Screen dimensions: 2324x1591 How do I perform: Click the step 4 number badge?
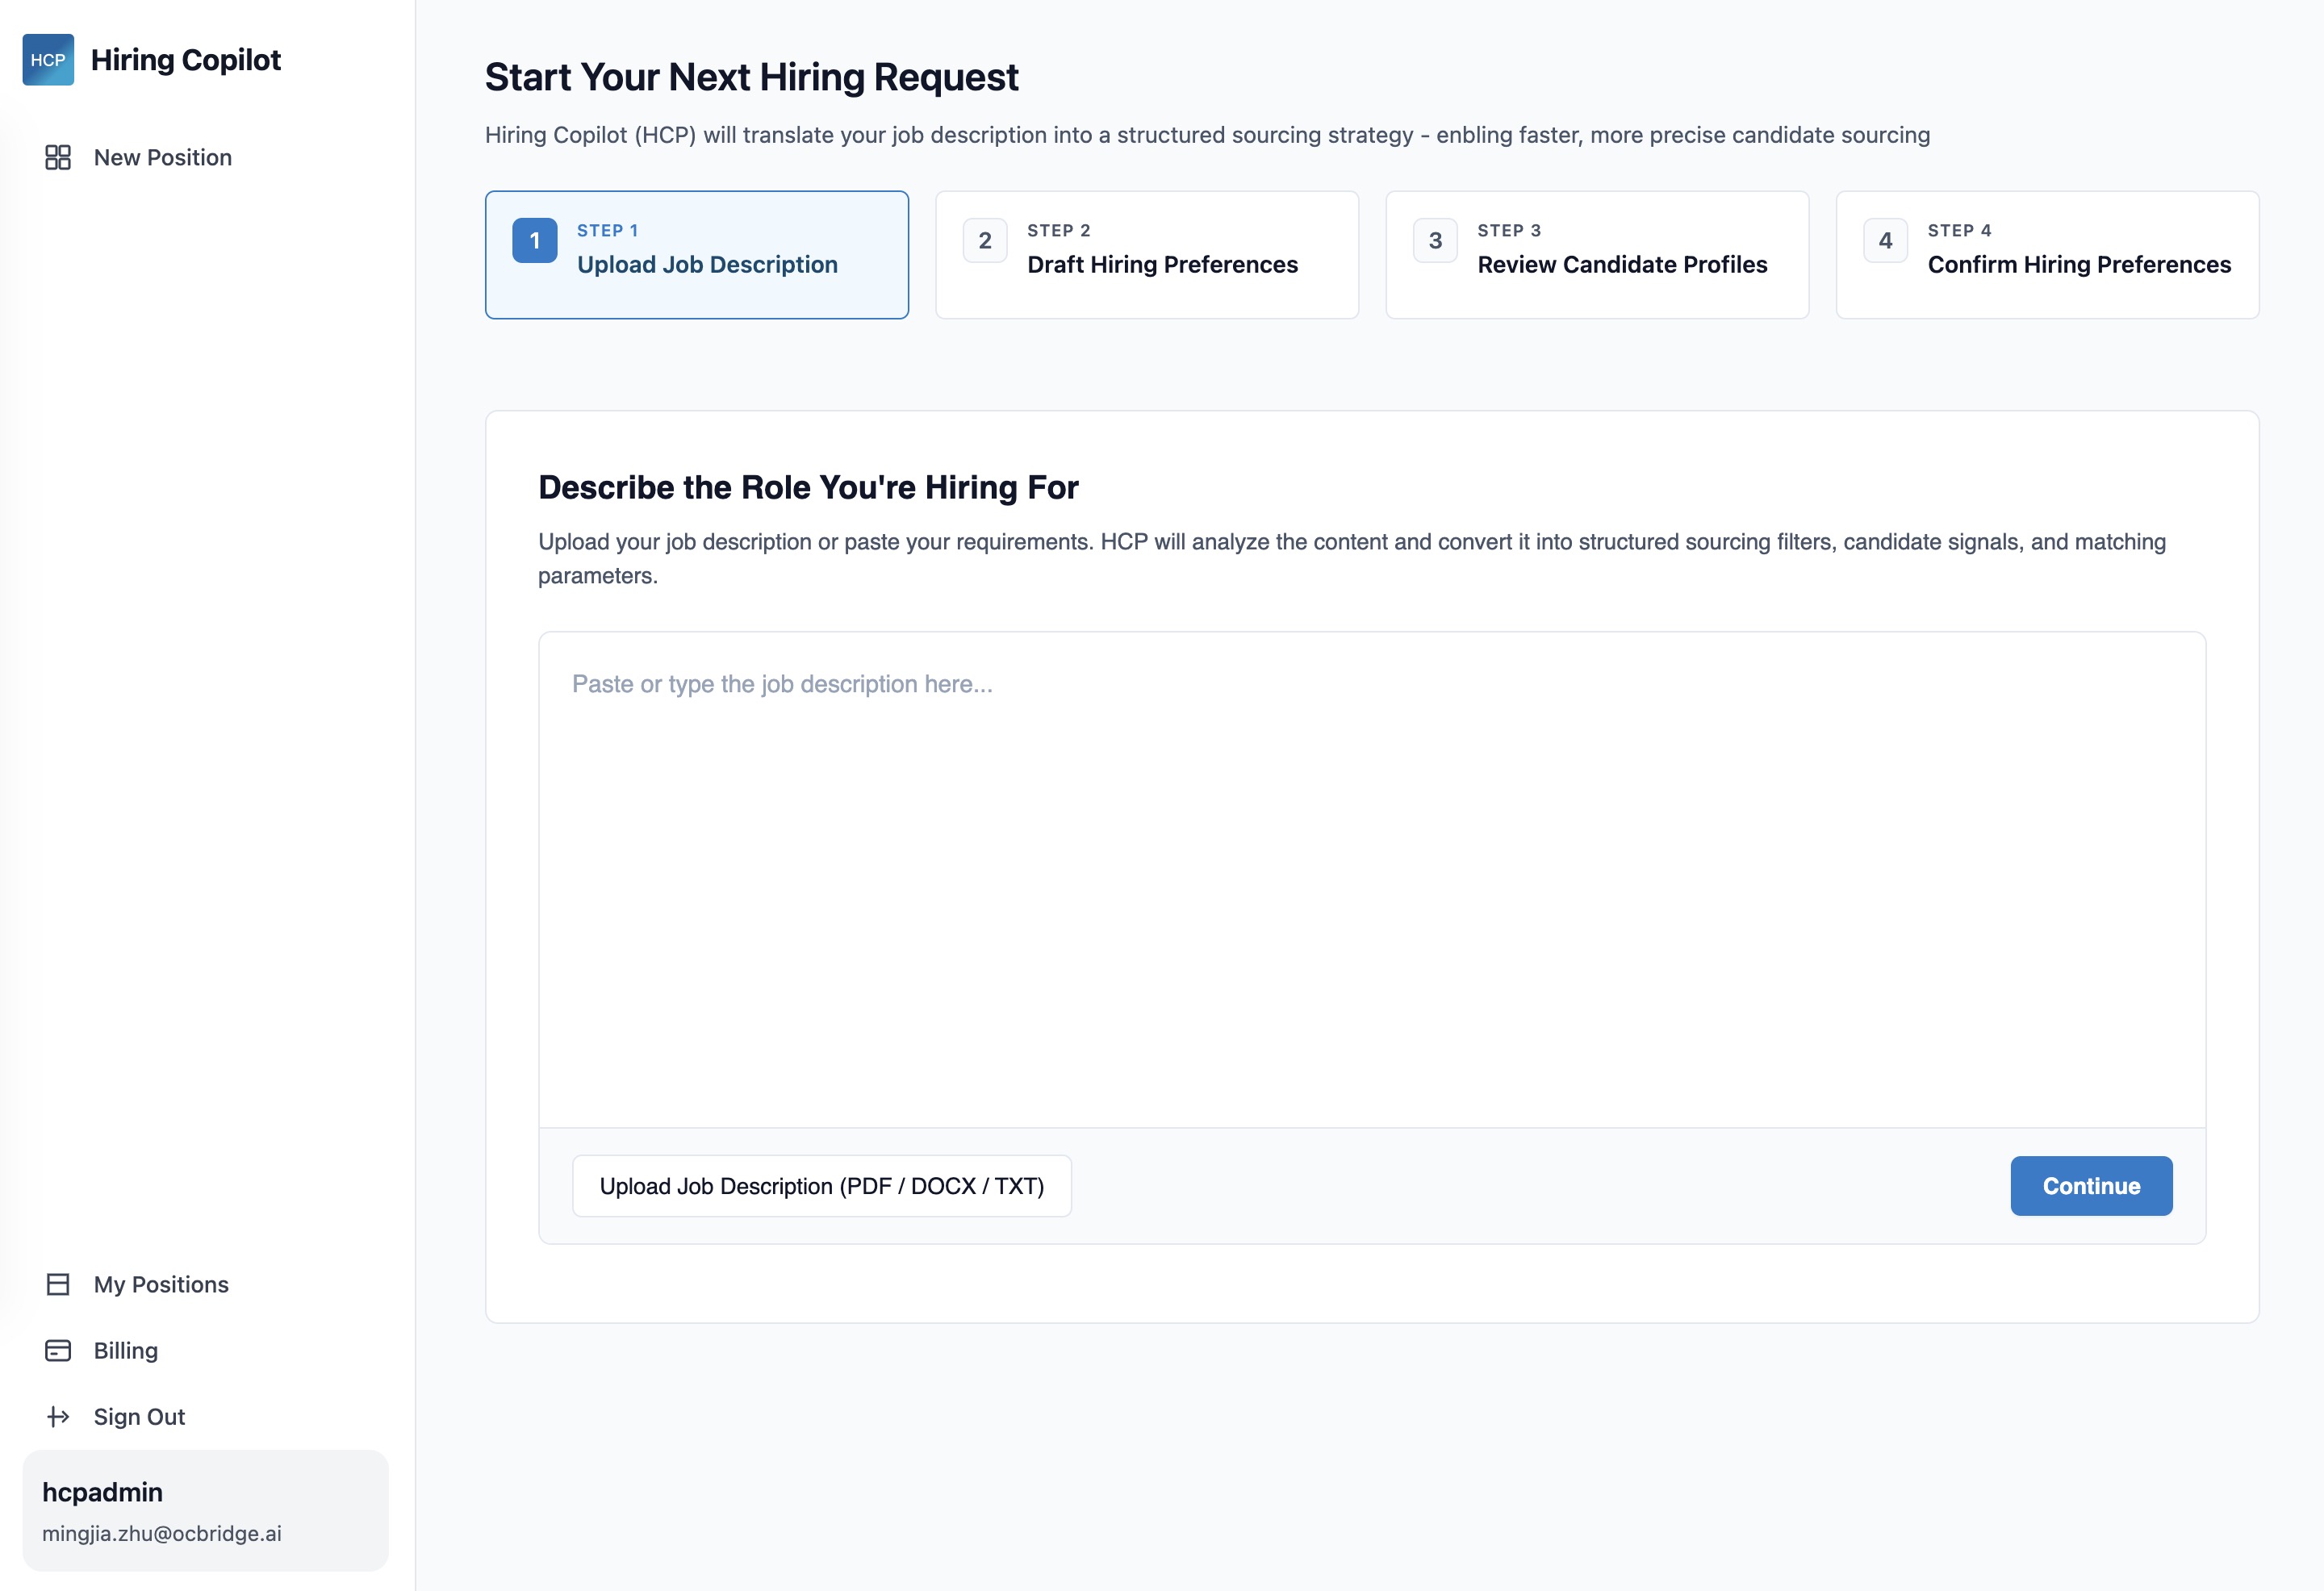pos(1885,241)
